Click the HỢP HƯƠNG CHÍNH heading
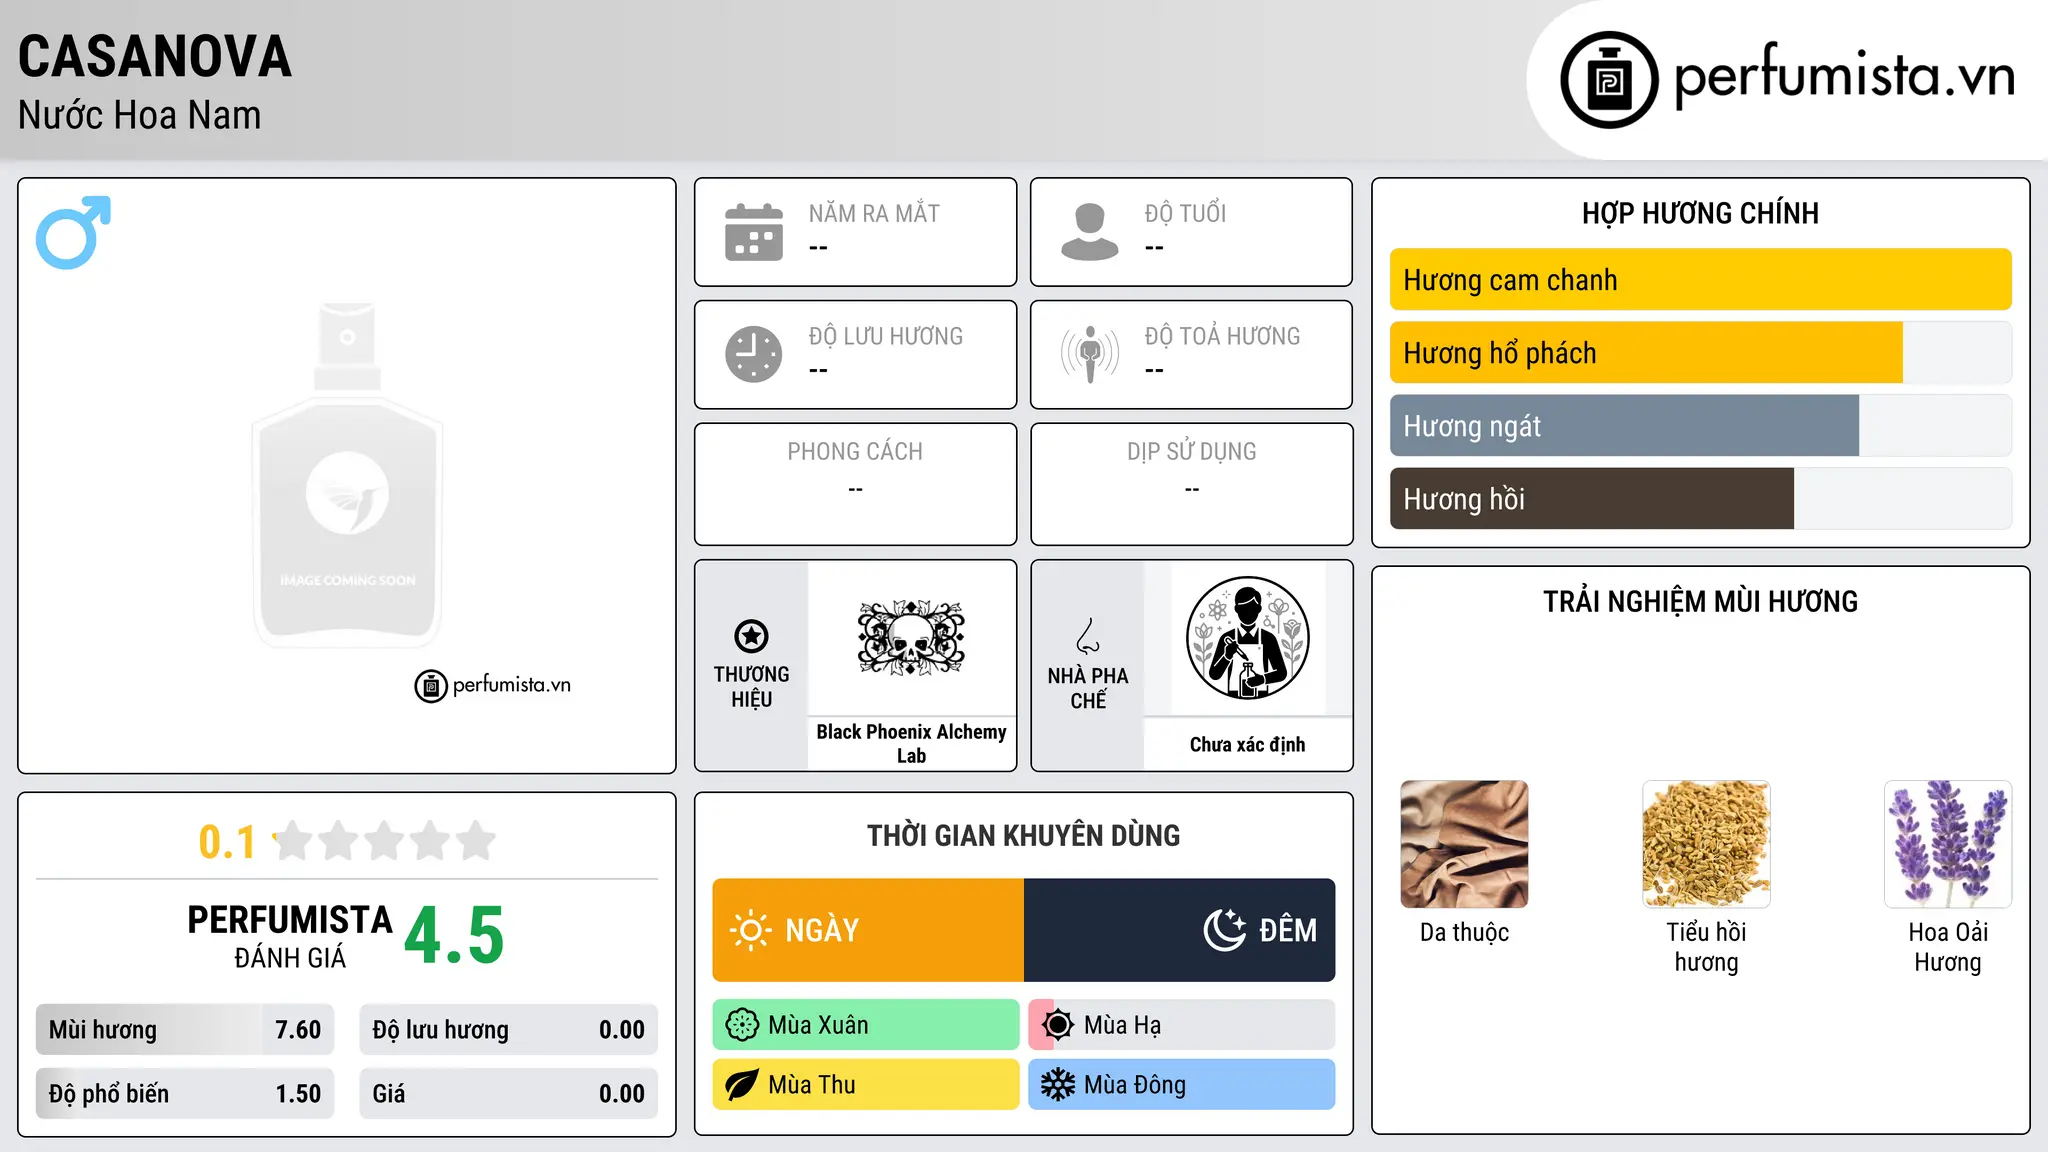The image size is (2048, 1152). (1701, 213)
